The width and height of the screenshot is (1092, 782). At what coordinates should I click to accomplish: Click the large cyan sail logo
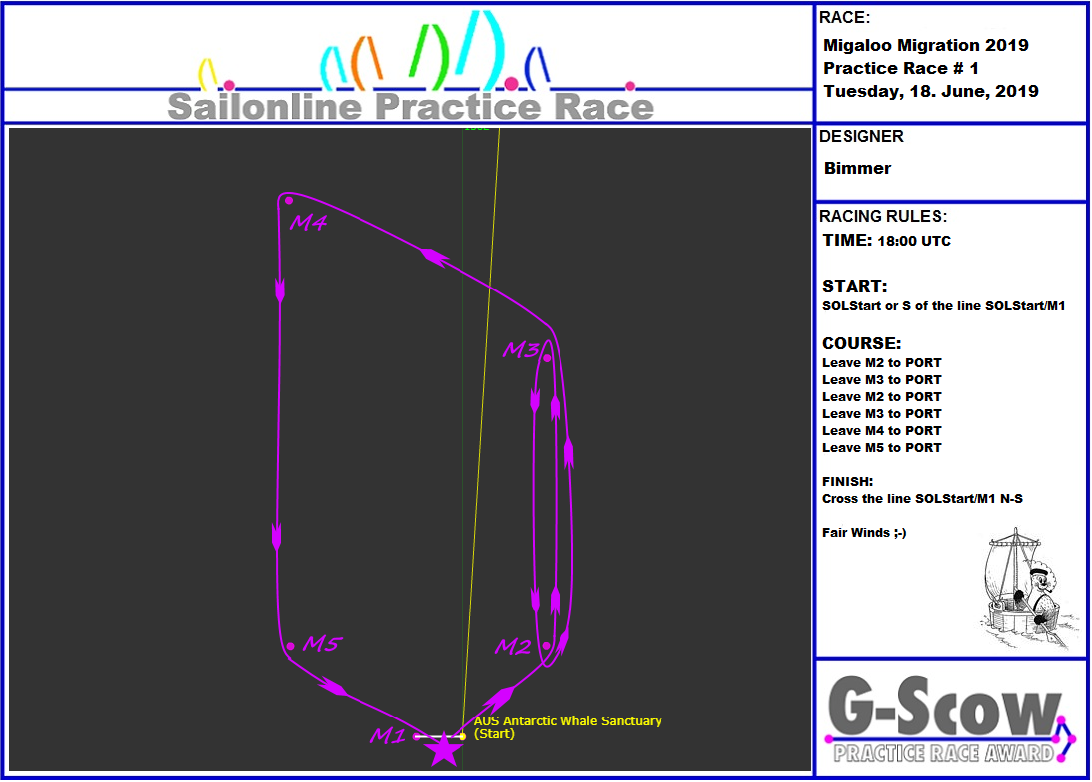point(481,50)
